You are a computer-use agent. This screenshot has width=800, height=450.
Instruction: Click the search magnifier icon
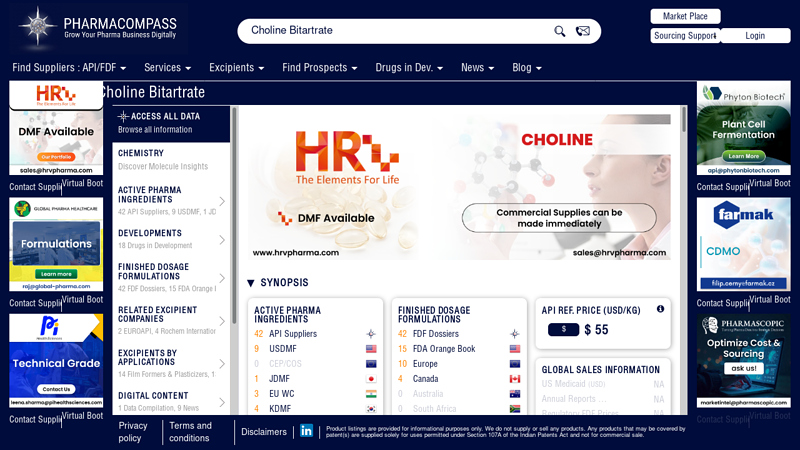coord(560,31)
